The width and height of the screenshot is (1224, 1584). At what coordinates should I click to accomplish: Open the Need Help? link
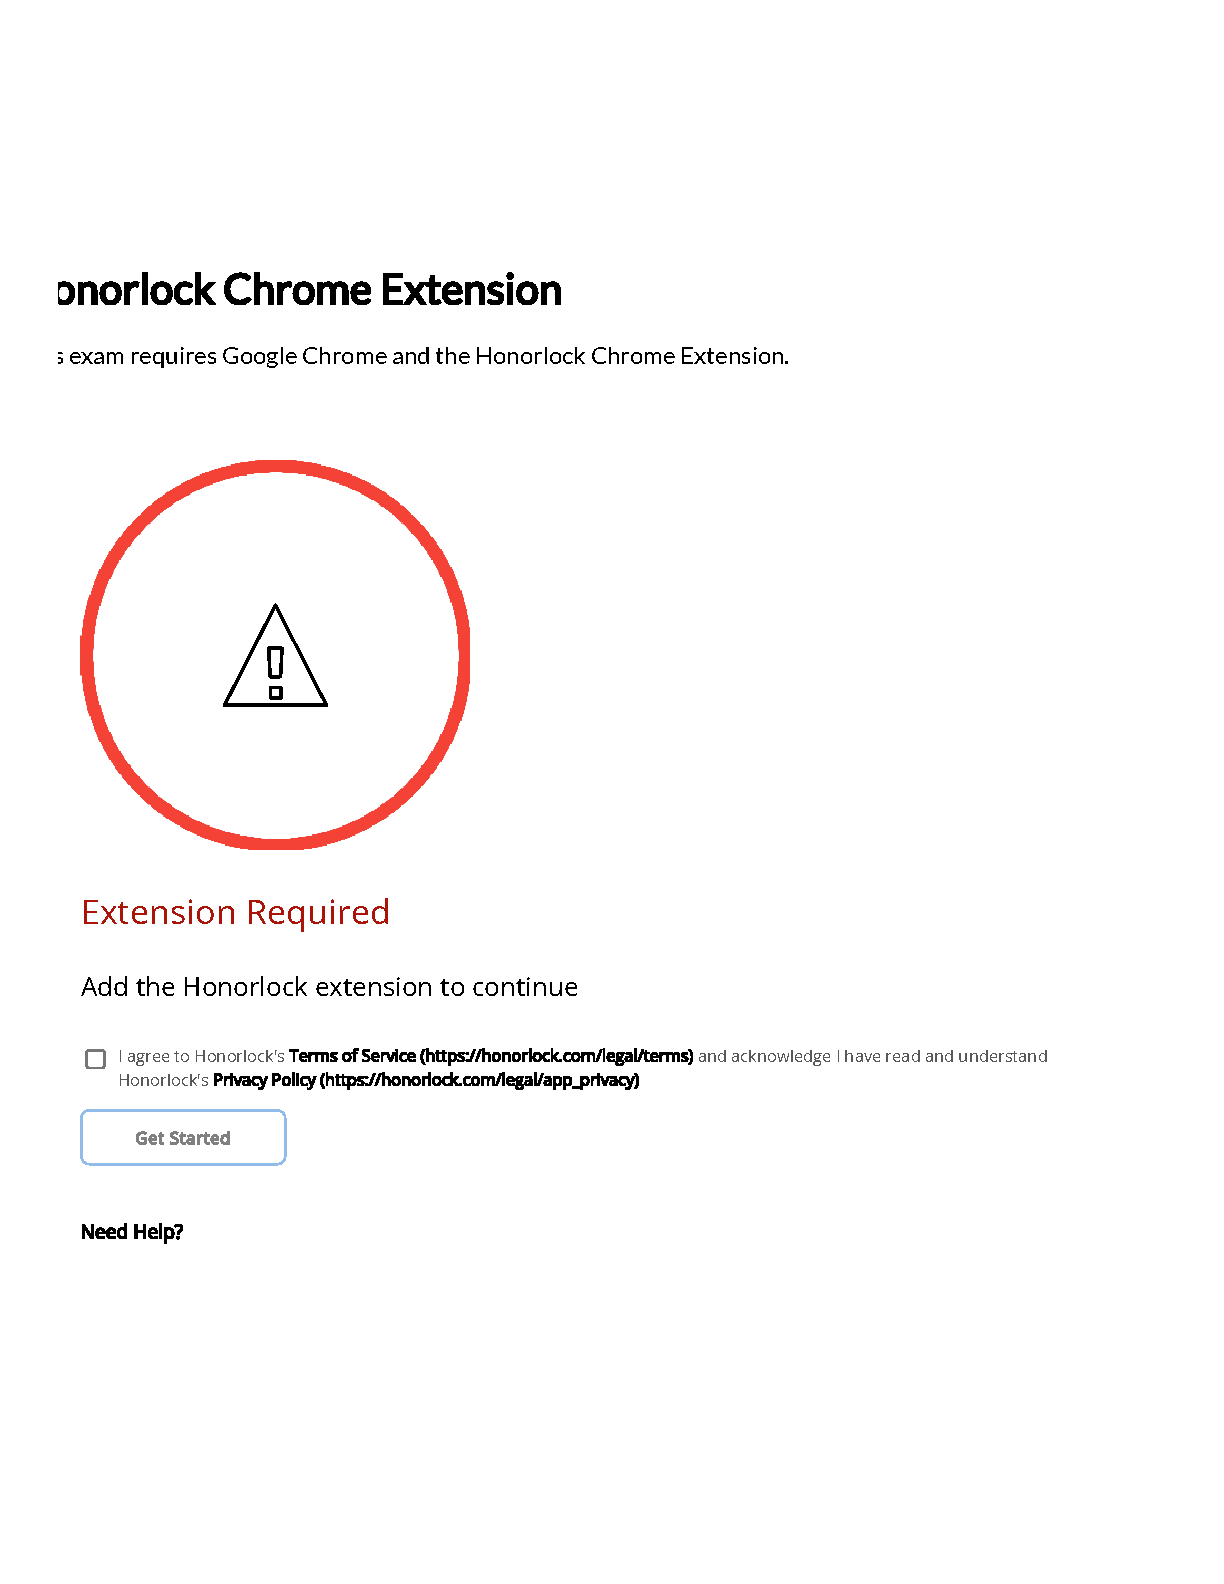coord(132,1232)
